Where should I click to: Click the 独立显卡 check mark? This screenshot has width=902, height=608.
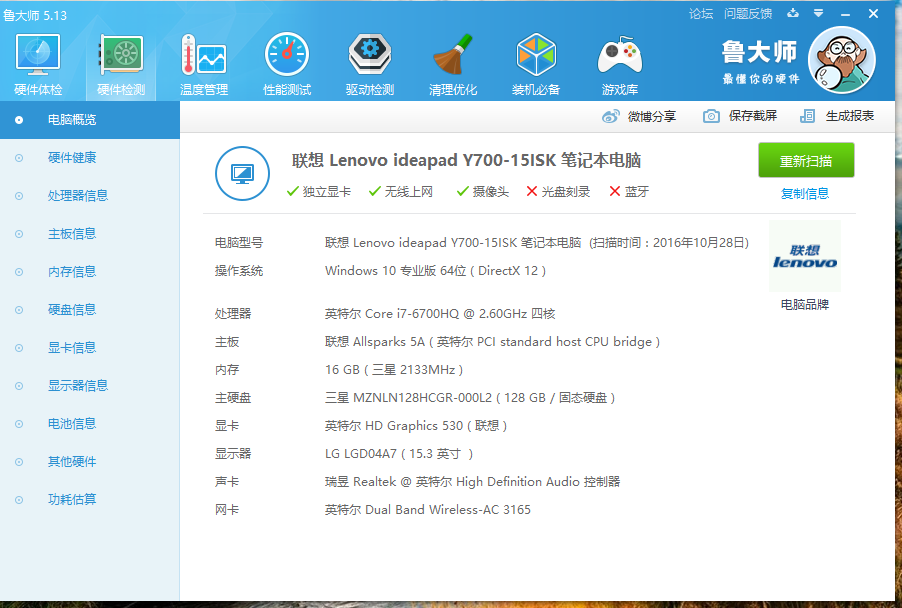(292, 191)
